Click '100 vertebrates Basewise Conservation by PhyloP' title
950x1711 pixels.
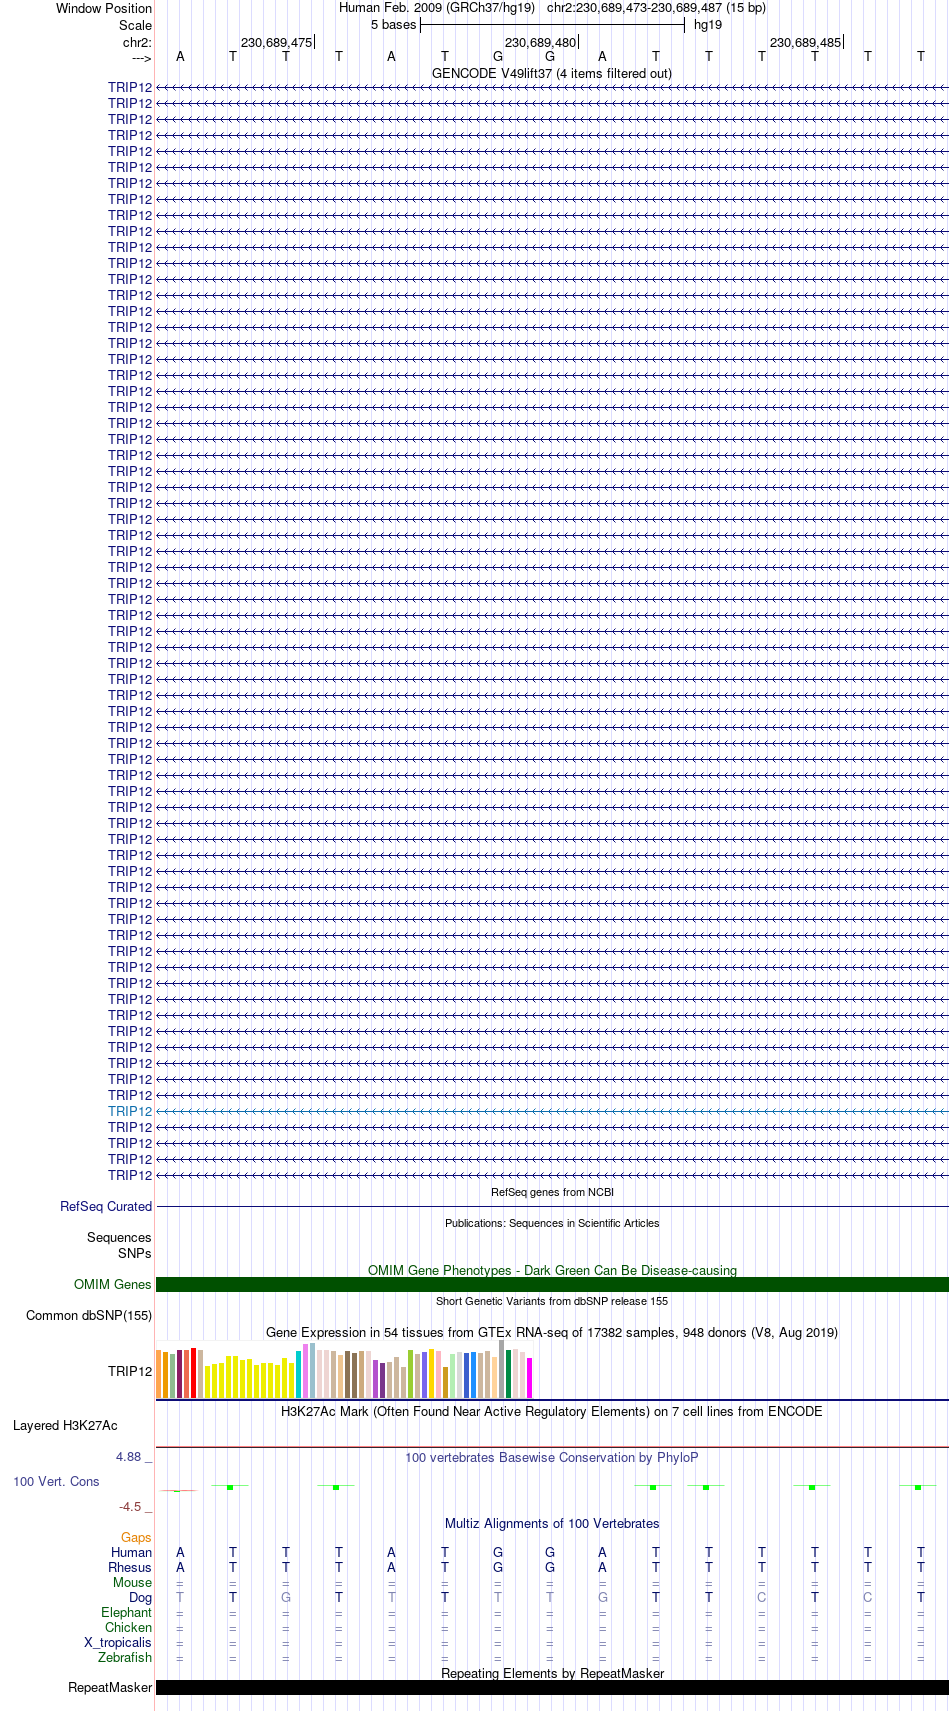(552, 1457)
